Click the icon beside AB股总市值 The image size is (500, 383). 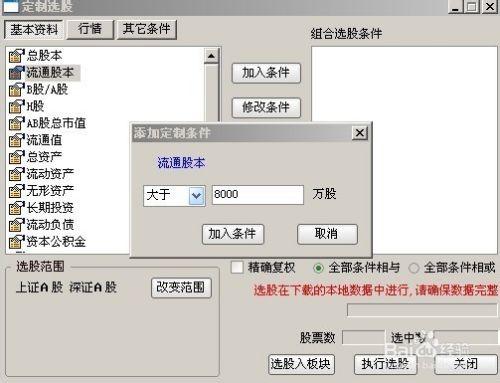[x=17, y=123]
